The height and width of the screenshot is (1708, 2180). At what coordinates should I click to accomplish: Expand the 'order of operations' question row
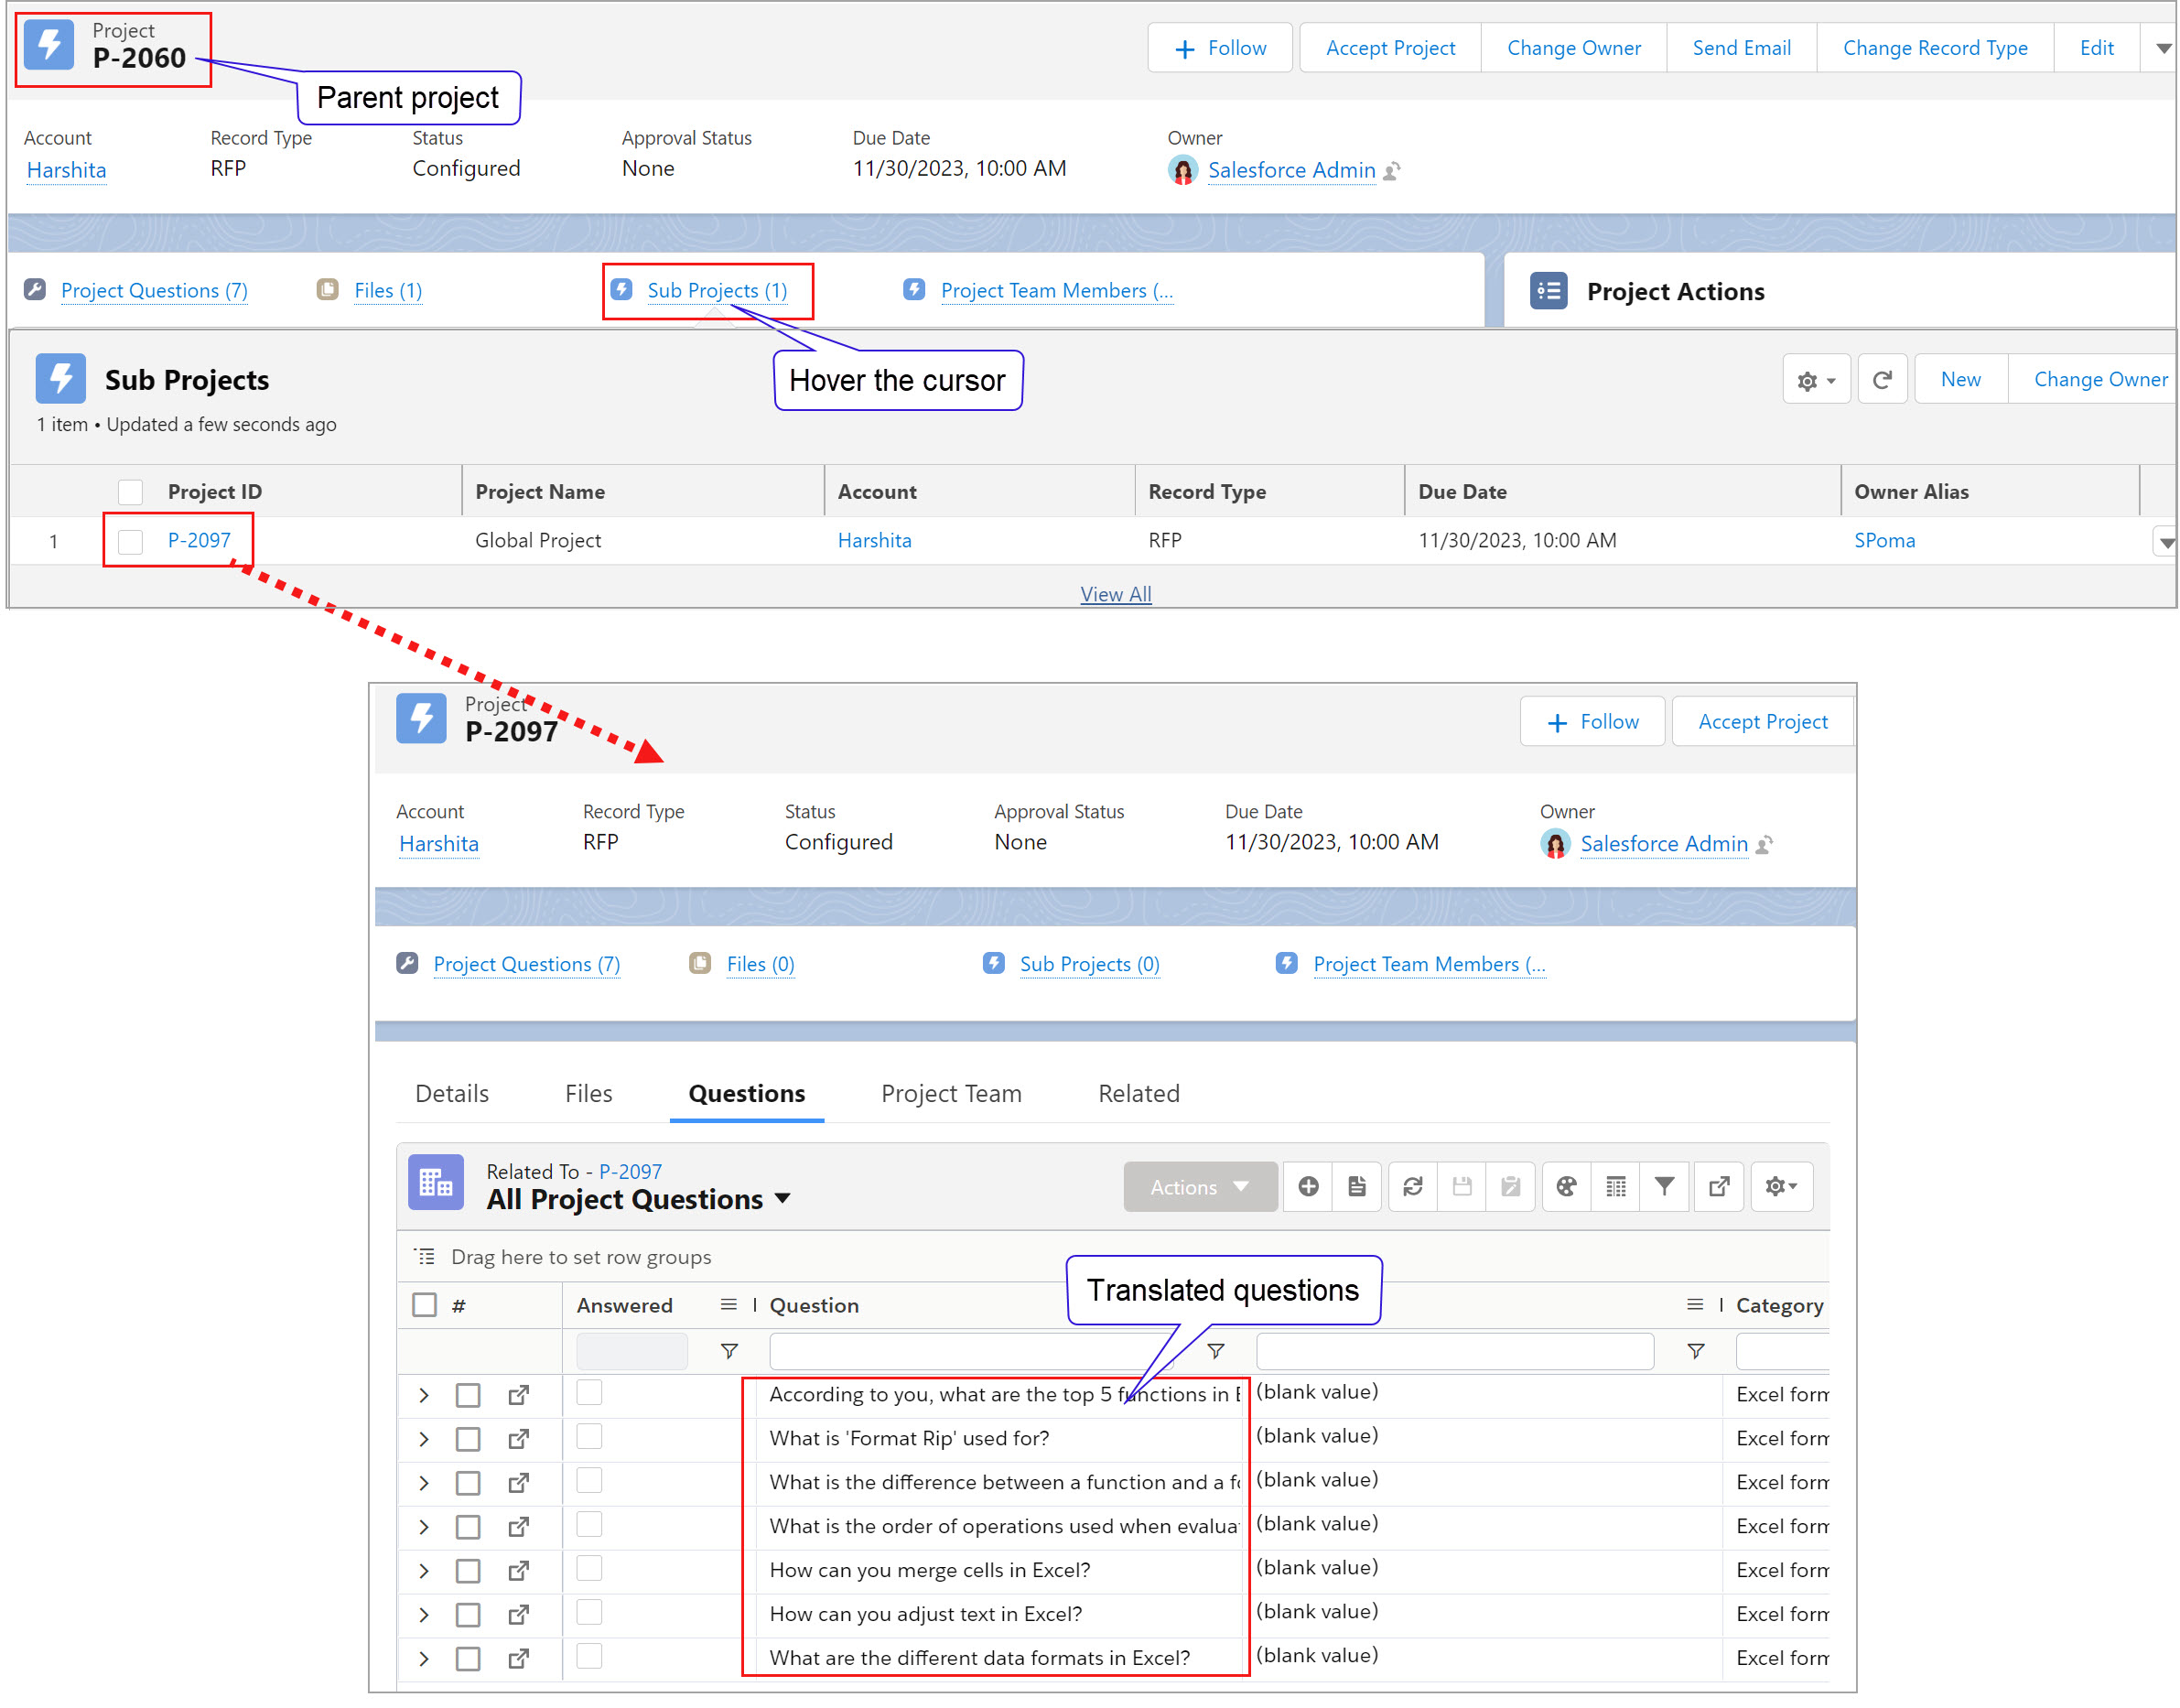424,1527
